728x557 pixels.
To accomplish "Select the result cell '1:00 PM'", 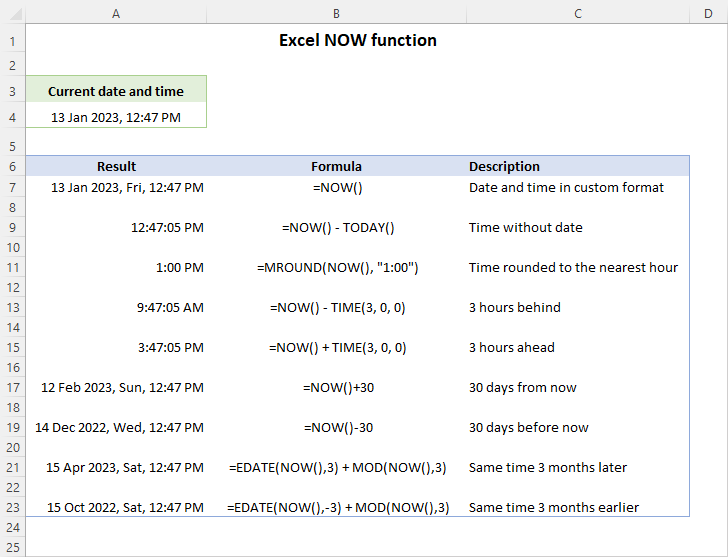I will pyautogui.click(x=116, y=267).
